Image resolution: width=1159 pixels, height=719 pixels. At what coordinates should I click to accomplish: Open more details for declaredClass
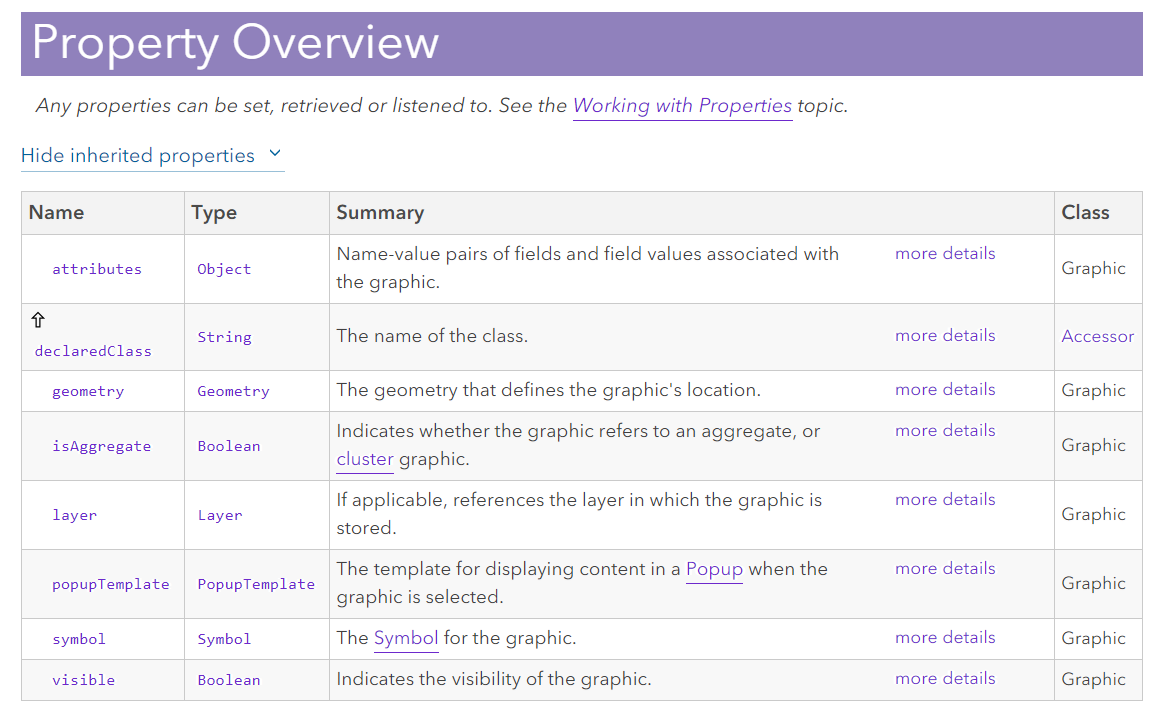point(945,335)
